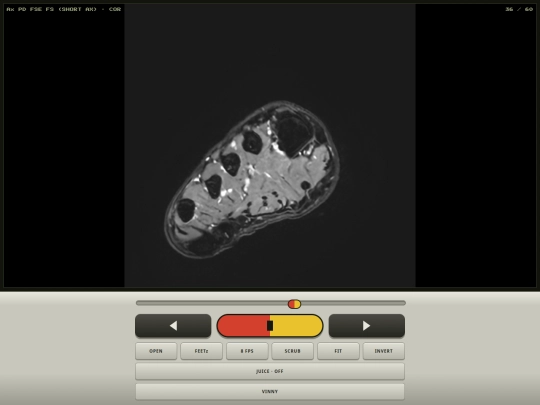Click the red-yellow jog control center
Image resolution: width=540 pixels, height=405 pixels.
click(x=270, y=325)
